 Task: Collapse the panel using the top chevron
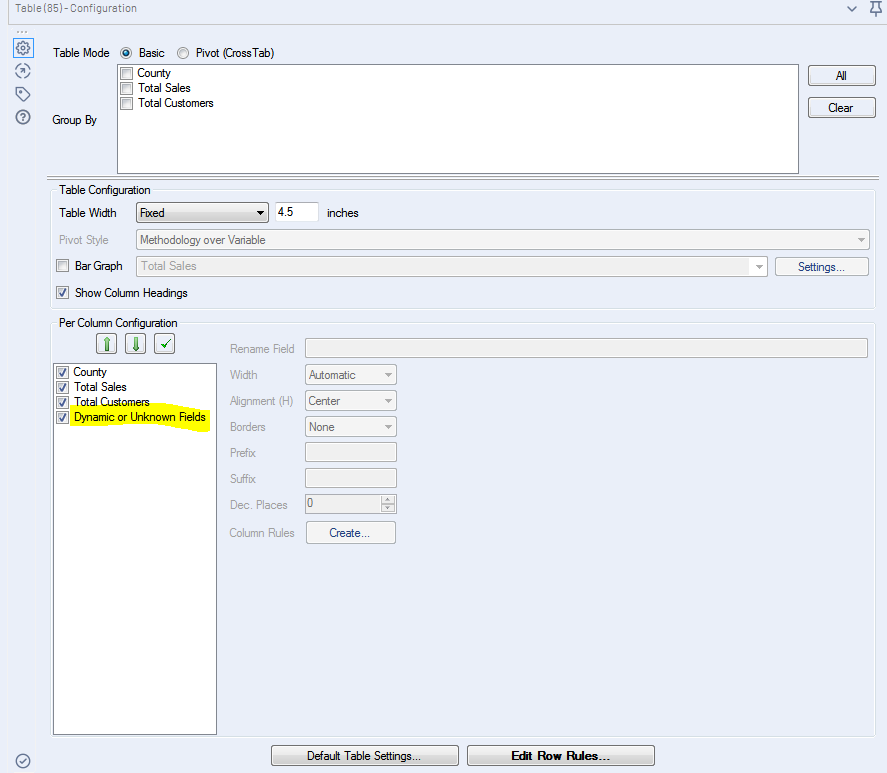coord(852,8)
